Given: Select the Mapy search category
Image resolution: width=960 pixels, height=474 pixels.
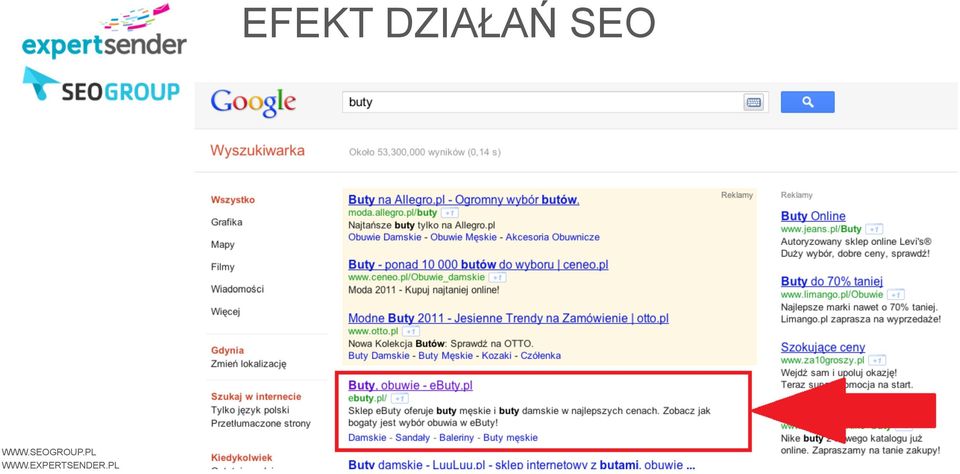Looking at the screenshot, I should (x=223, y=244).
